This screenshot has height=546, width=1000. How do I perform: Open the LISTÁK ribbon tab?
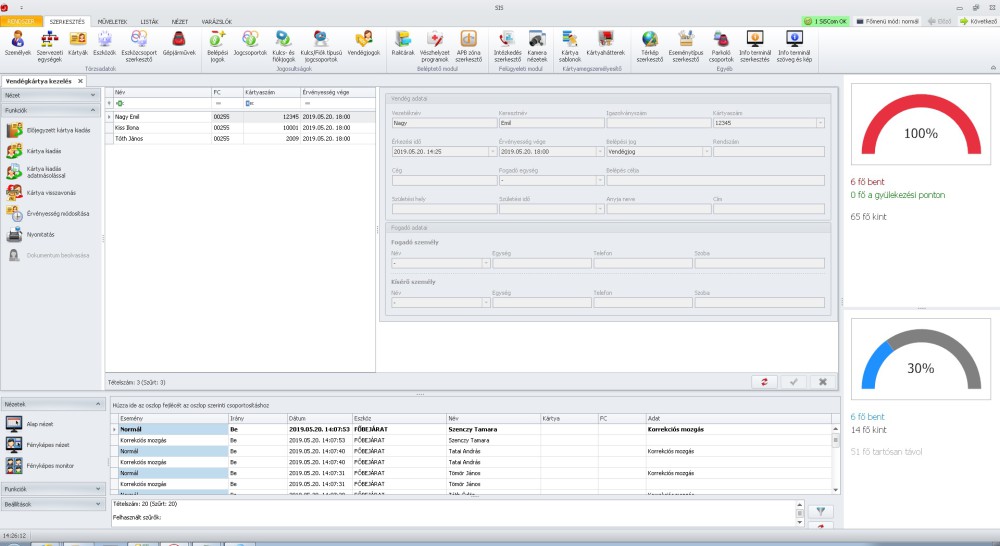coord(149,20)
